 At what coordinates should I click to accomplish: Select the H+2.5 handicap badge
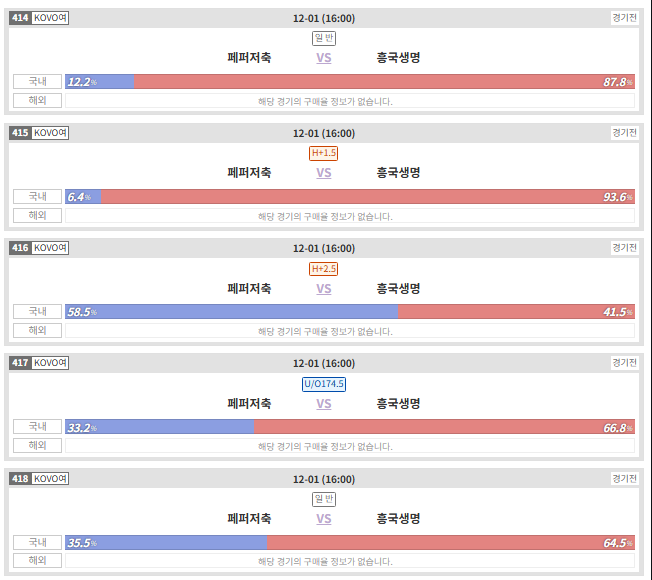coord(324,269)
